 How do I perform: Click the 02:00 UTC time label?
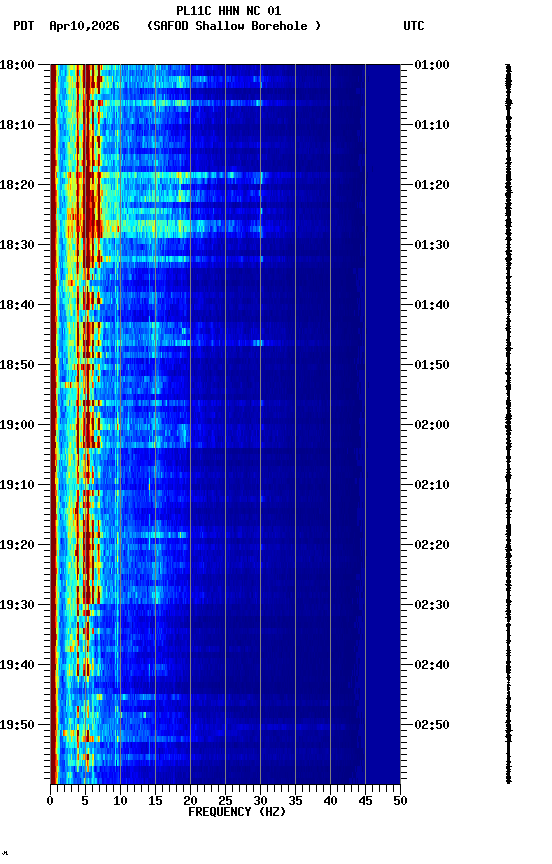pos(432,425)
